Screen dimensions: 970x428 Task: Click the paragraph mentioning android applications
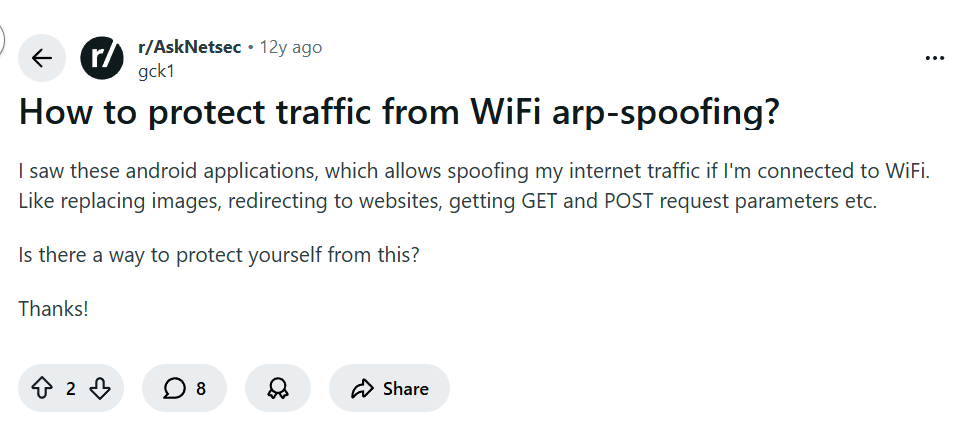click(474, 172)
